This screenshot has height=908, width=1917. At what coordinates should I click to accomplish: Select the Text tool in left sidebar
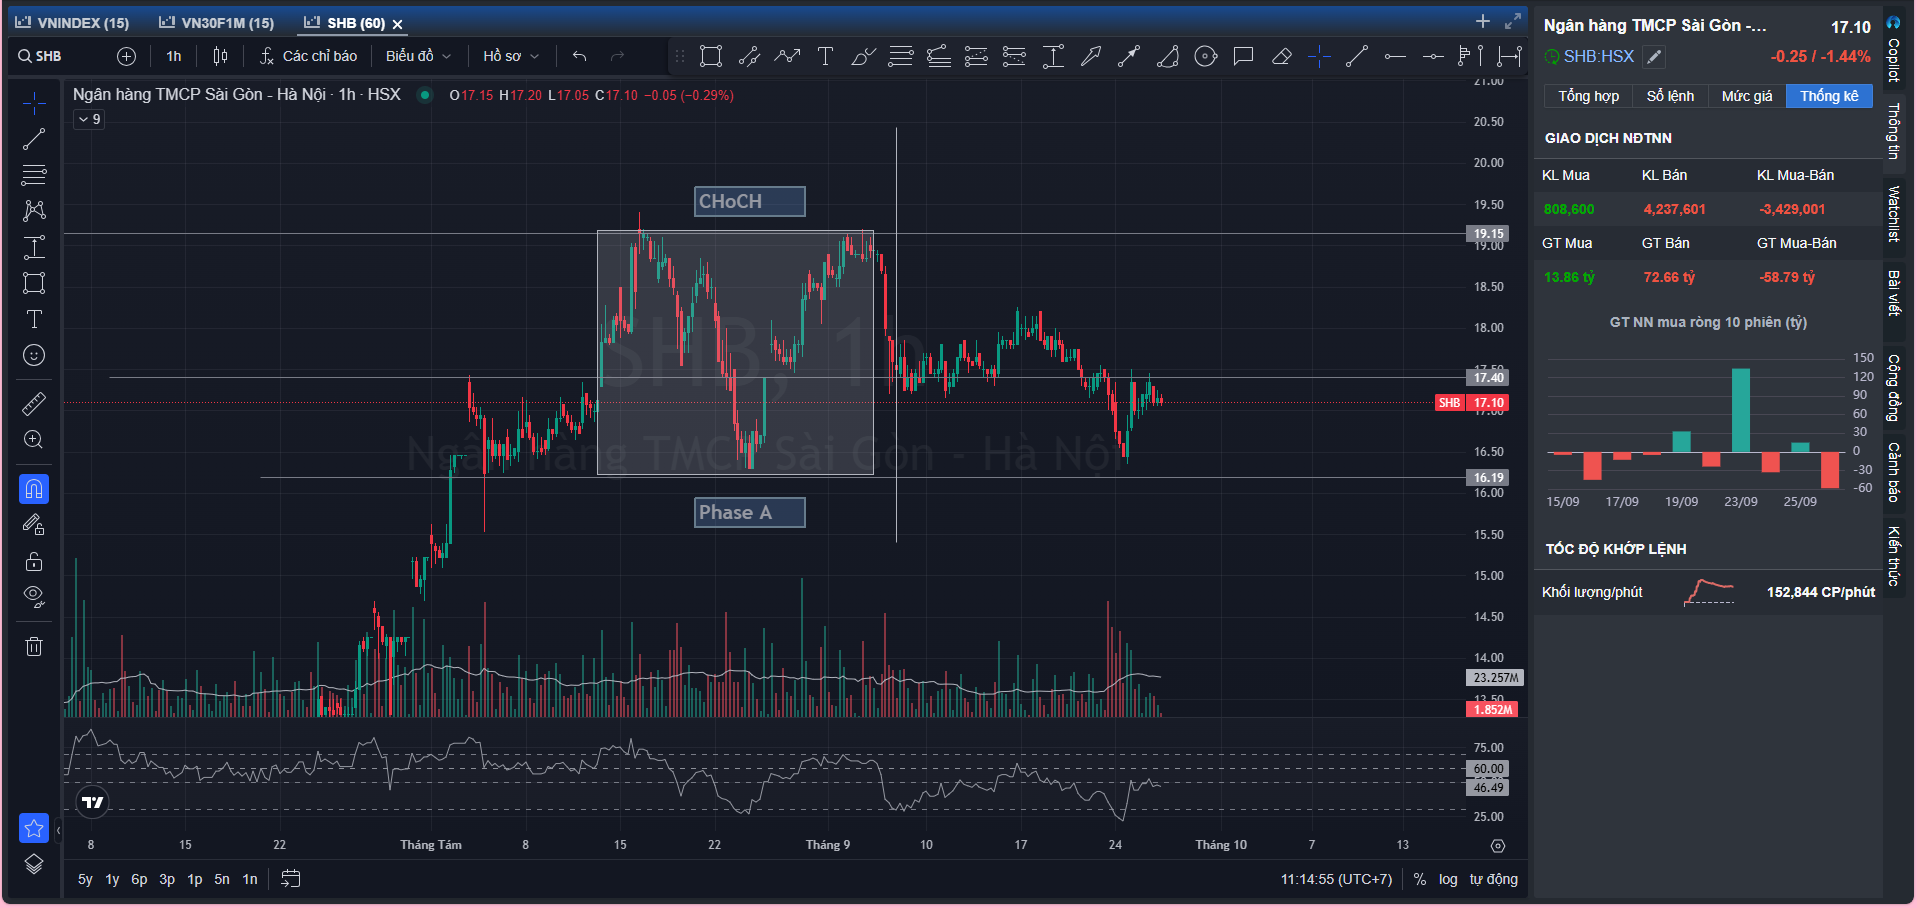click(34, 319)
